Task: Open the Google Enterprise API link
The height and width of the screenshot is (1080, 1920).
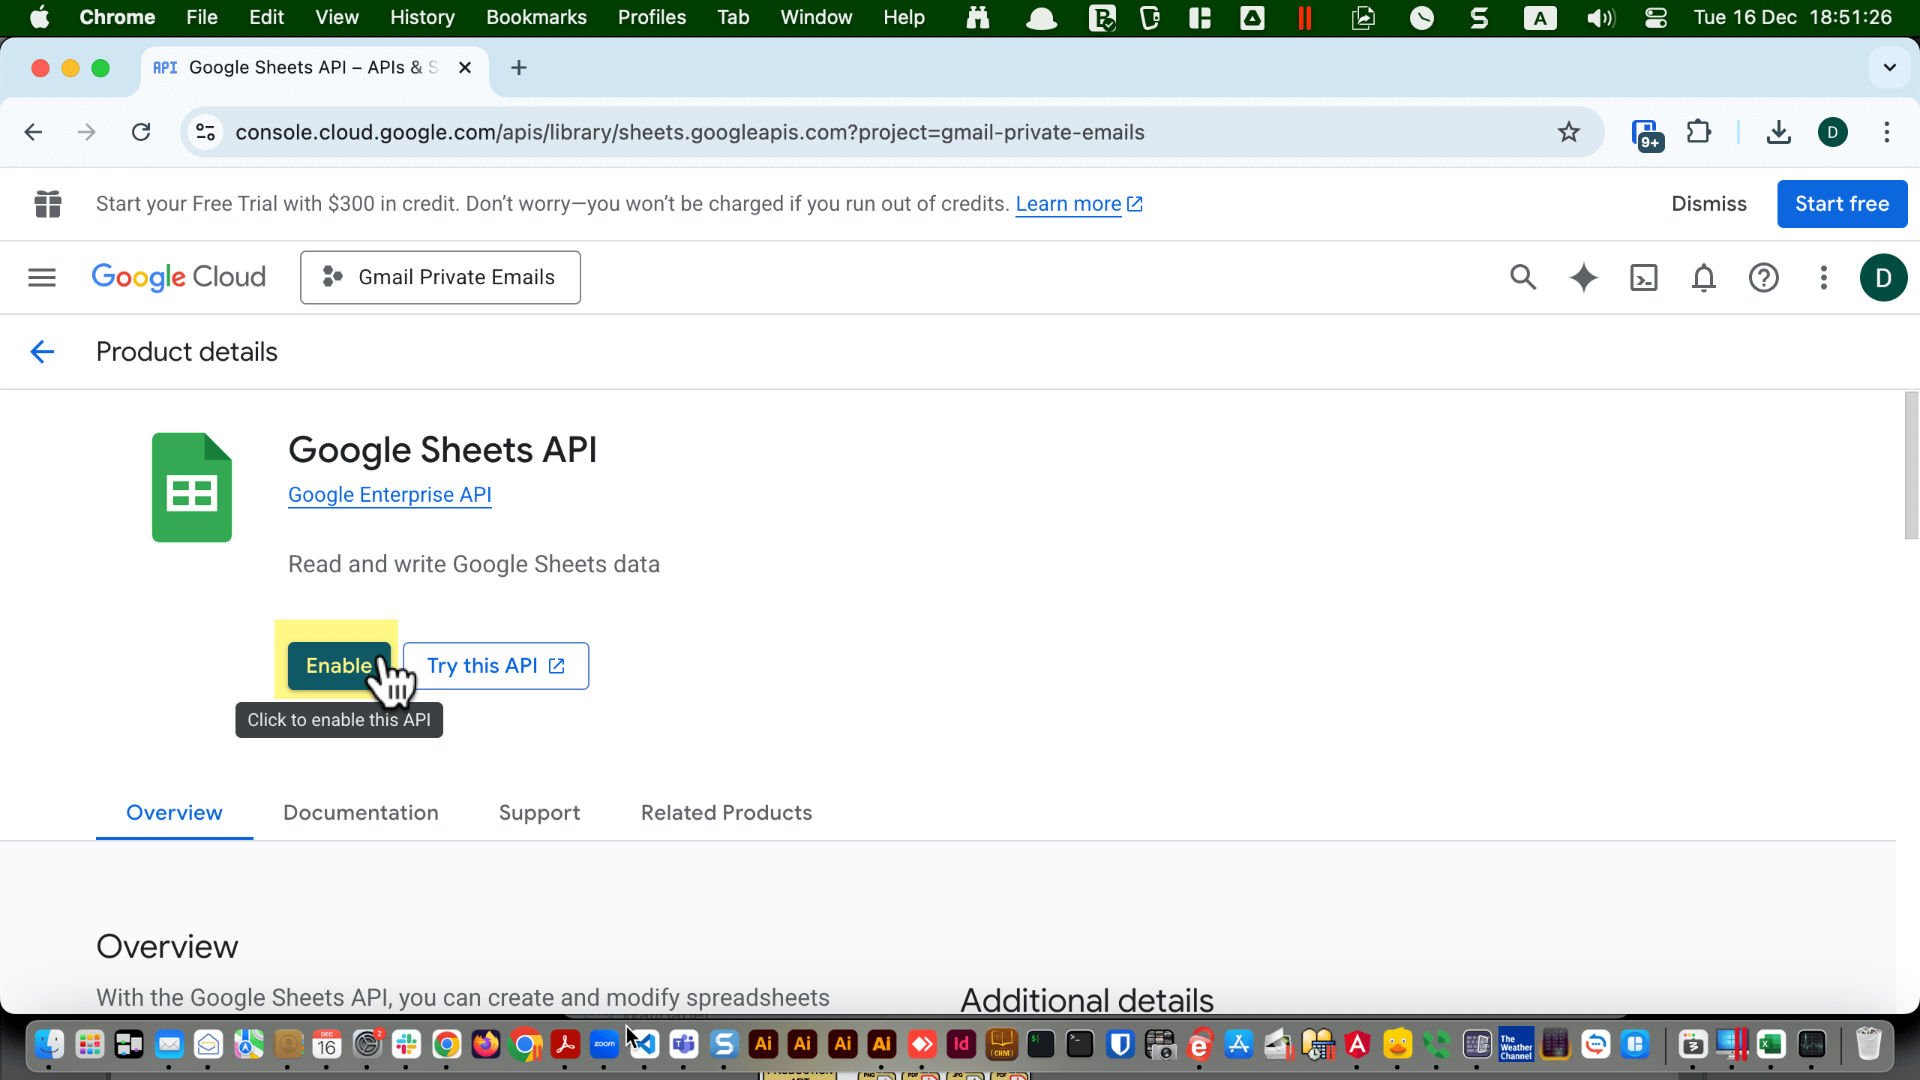Action: coord(389,494)
